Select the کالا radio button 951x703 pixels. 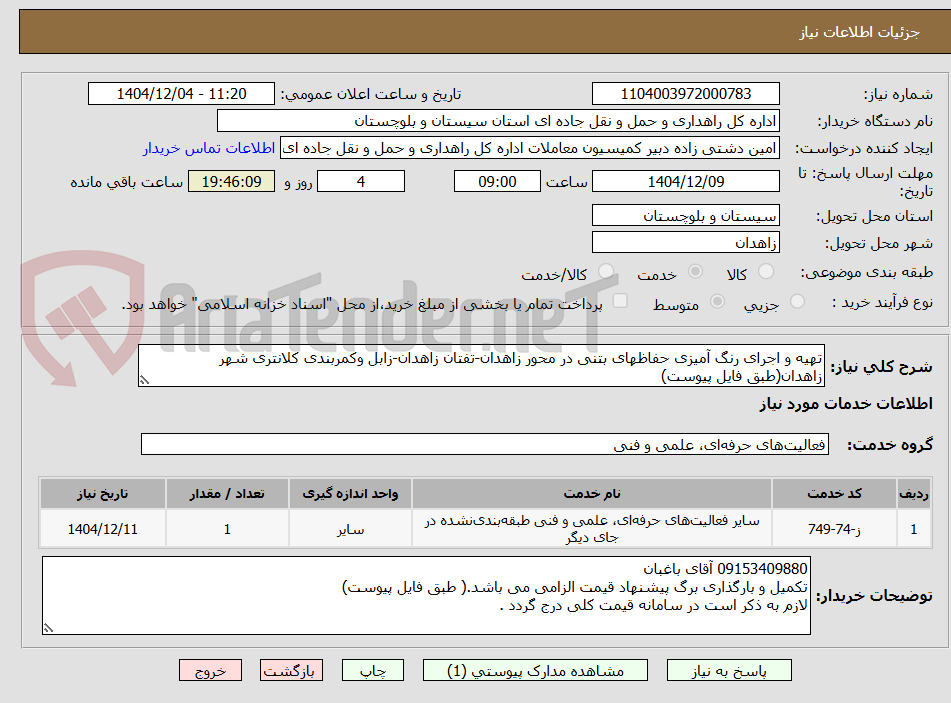[766, 272]
